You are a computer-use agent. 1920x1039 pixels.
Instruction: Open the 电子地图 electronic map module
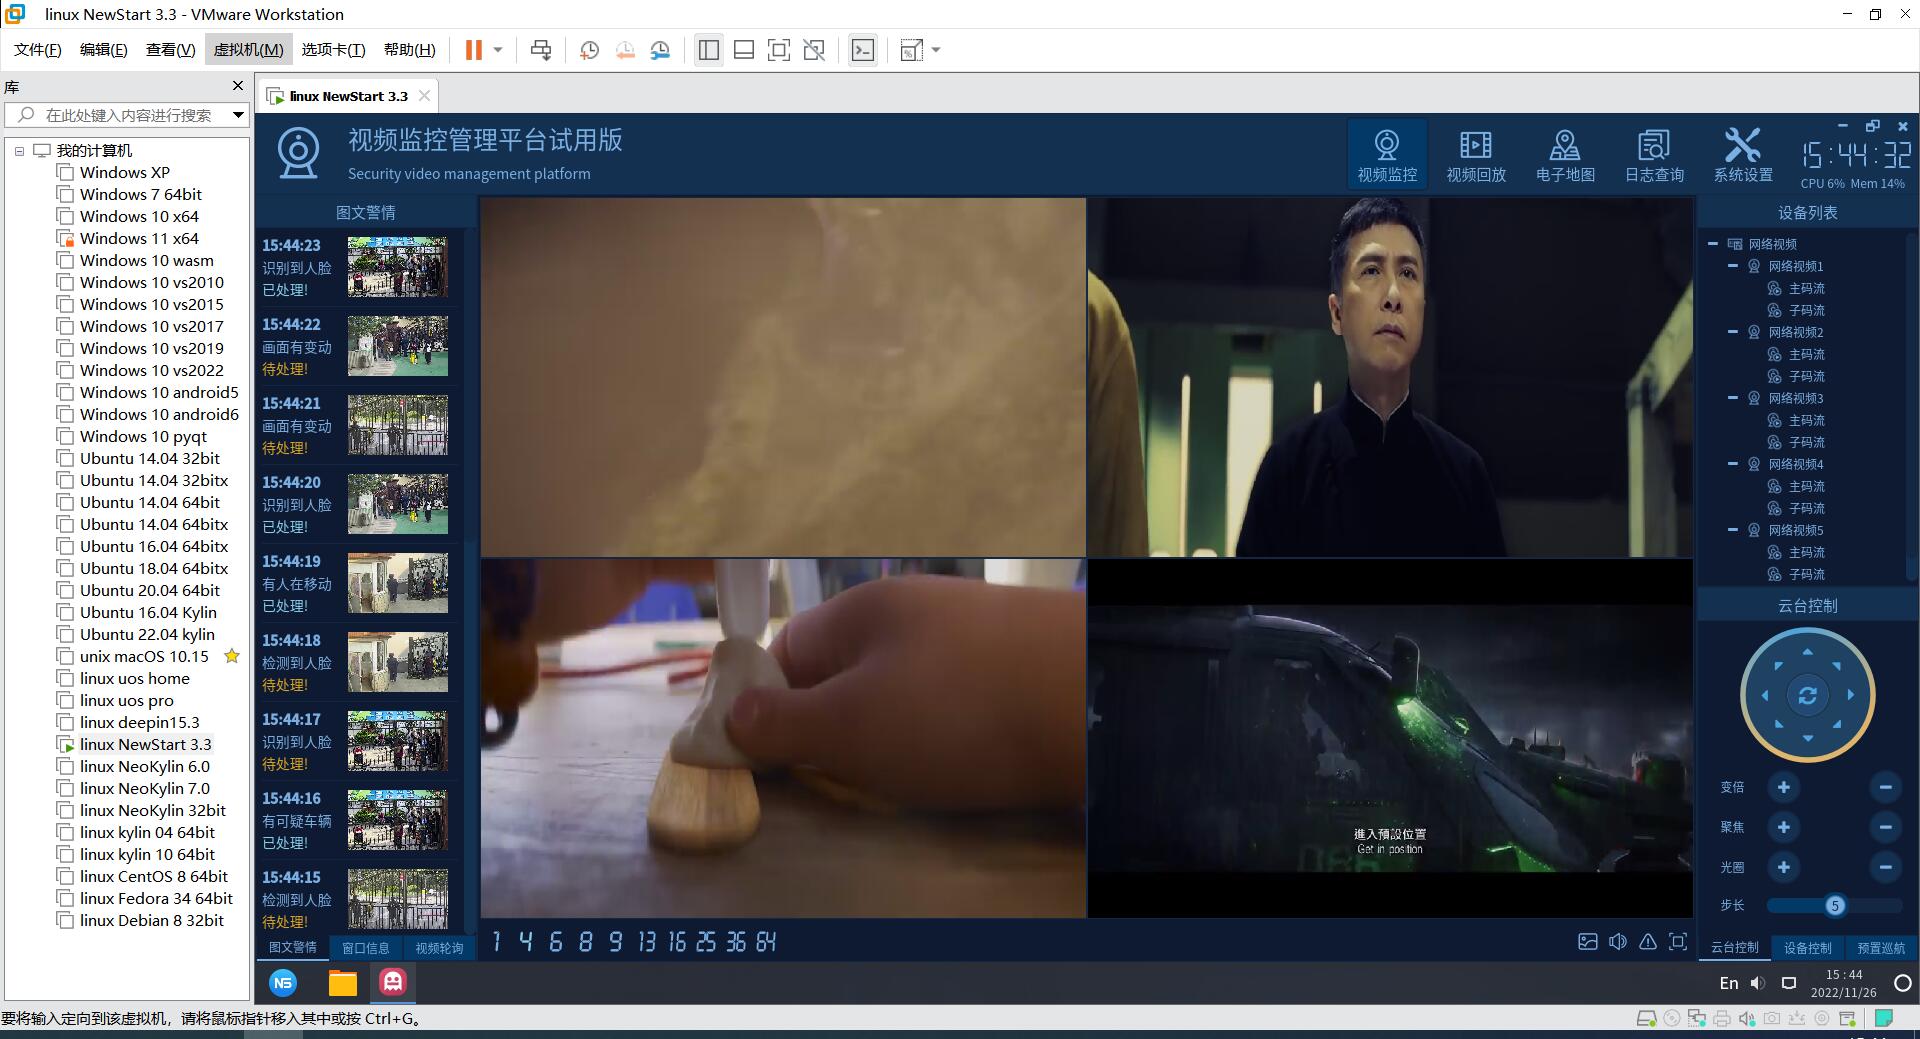click(1564, 156)
